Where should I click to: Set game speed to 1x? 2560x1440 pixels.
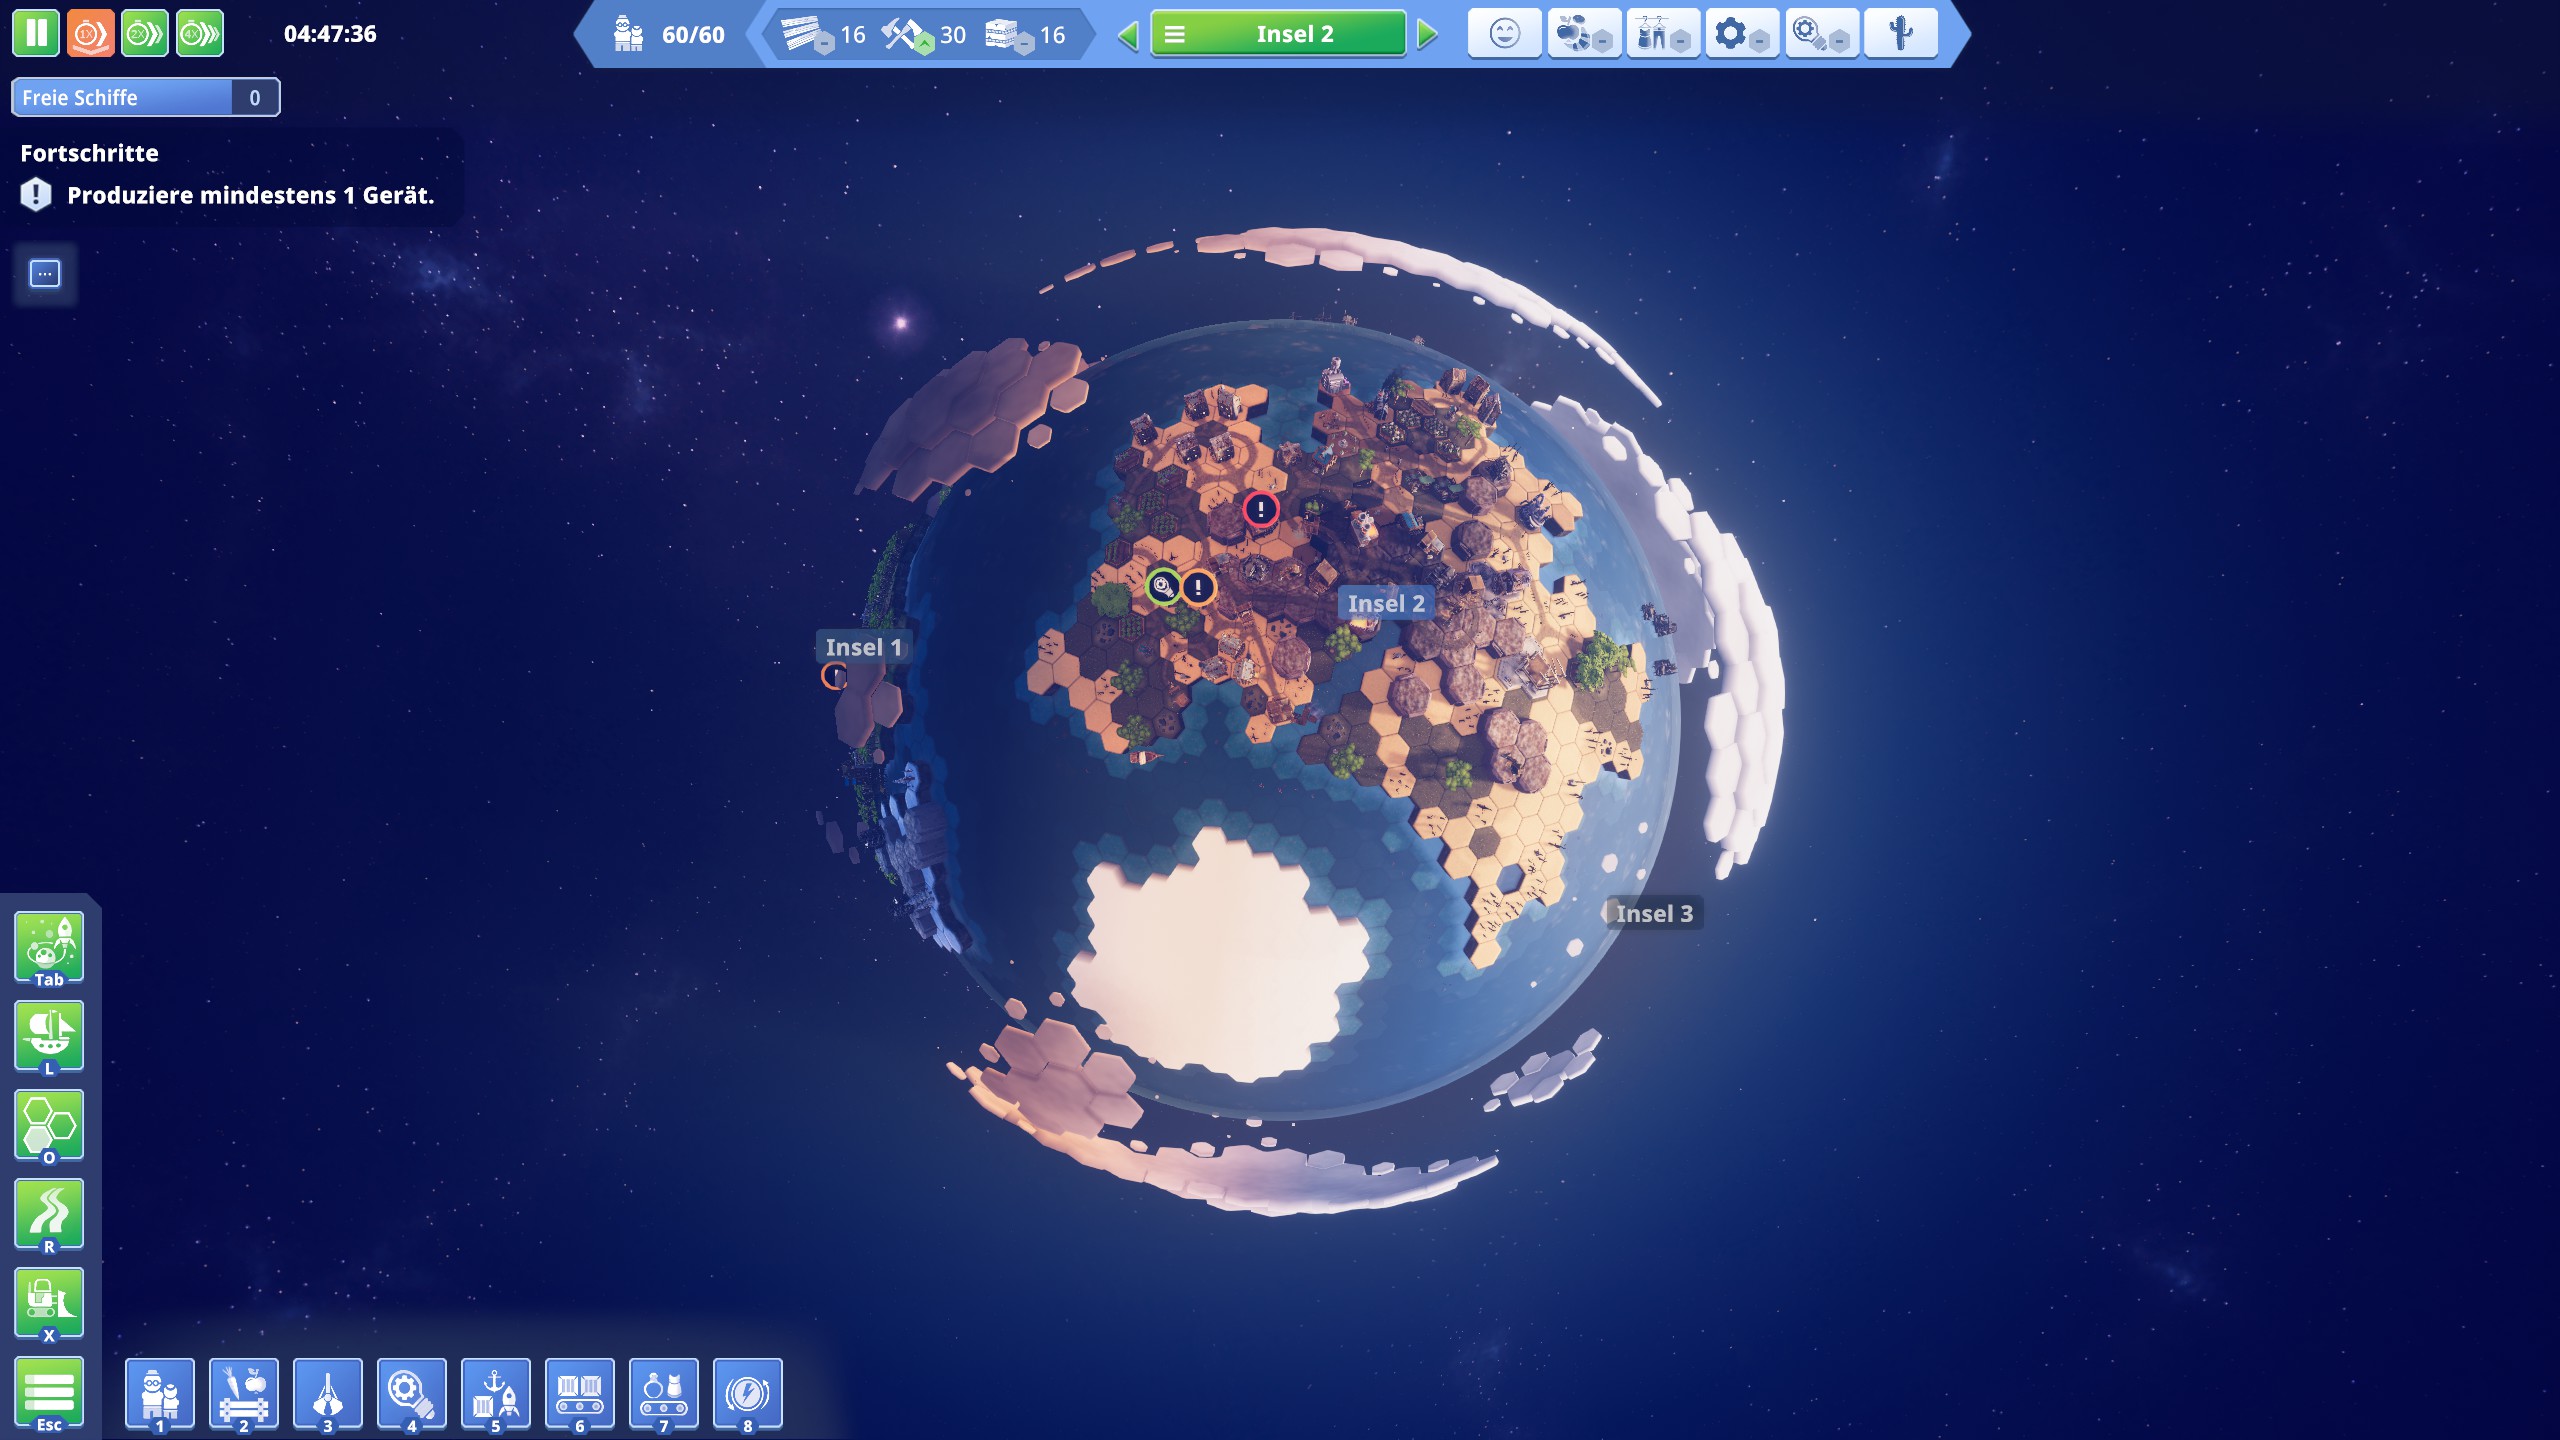click(x=90, y=33)
